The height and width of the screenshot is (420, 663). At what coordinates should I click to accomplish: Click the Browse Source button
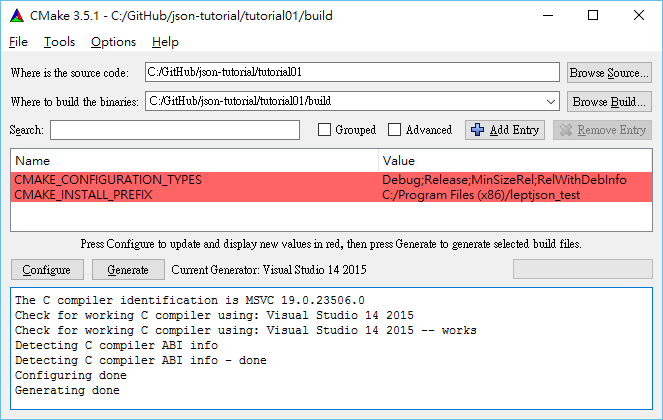click(609, 73)
